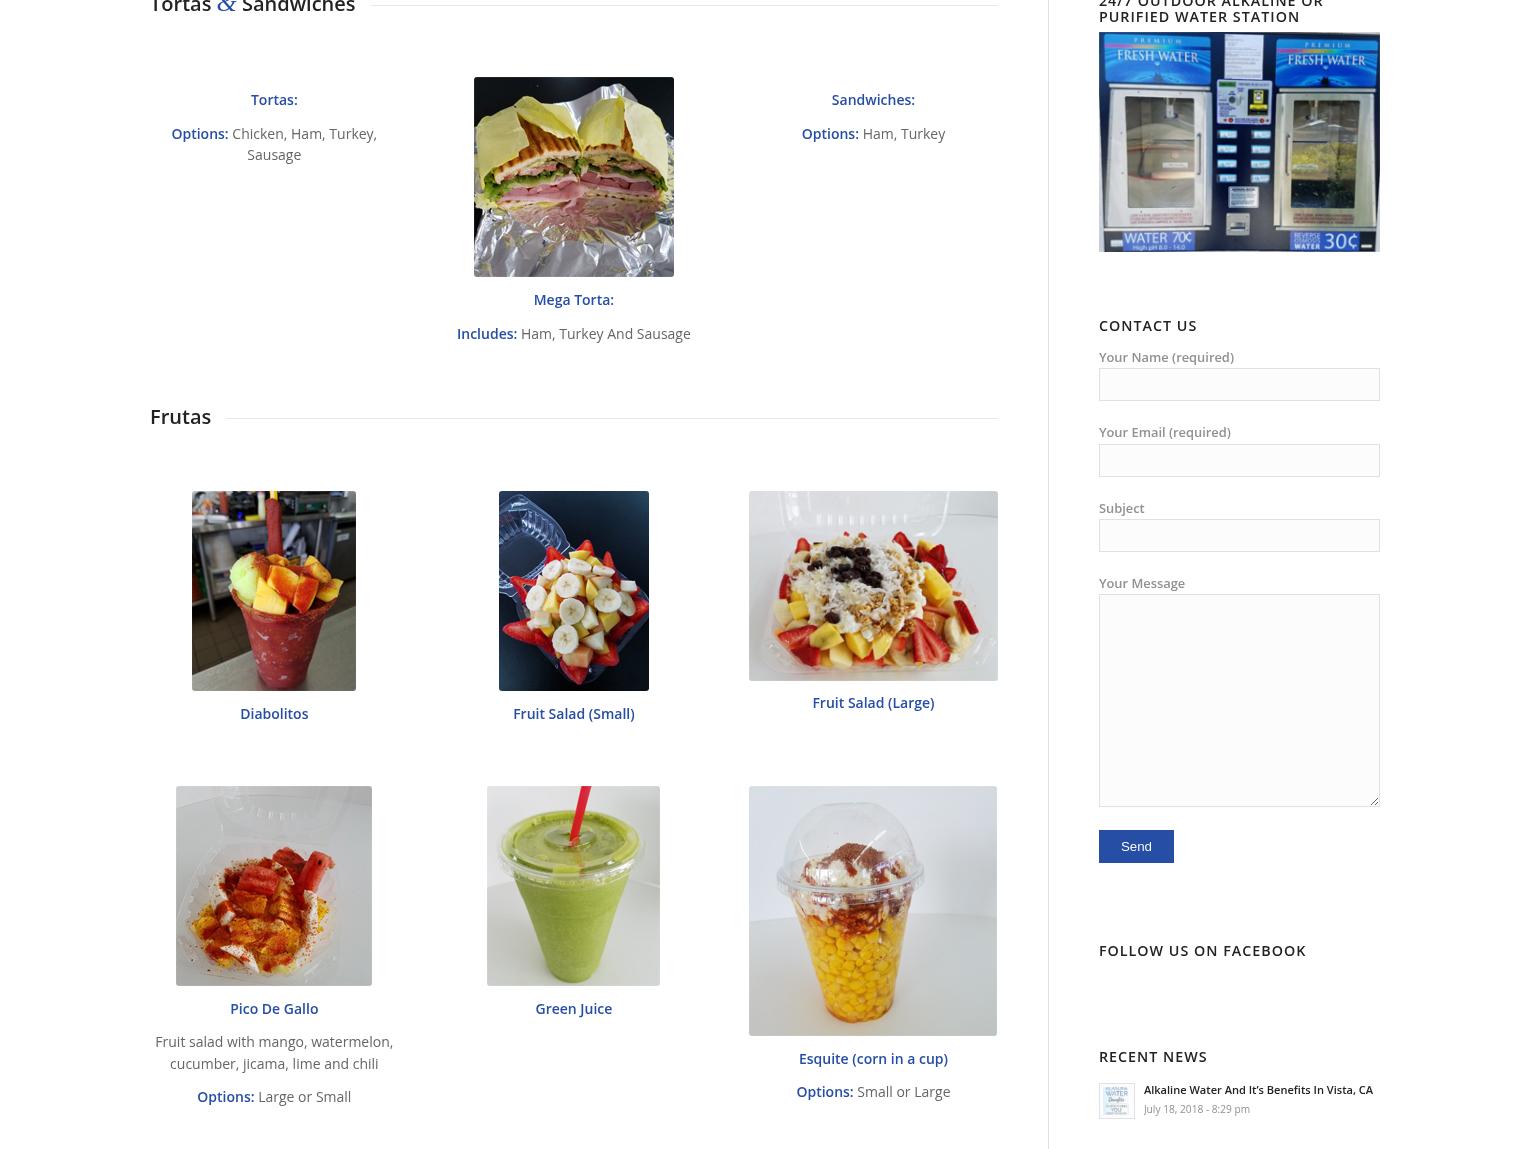Click the Green Juice title link
The image size is (1530, 1149).
(573, 1009)
